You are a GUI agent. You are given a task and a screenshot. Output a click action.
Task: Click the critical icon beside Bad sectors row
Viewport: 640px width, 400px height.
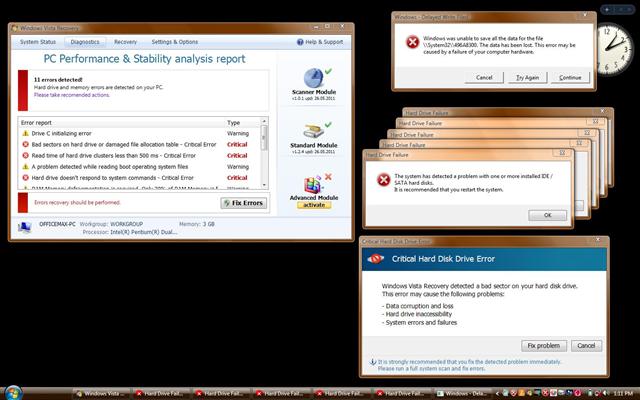click(25, 144)
